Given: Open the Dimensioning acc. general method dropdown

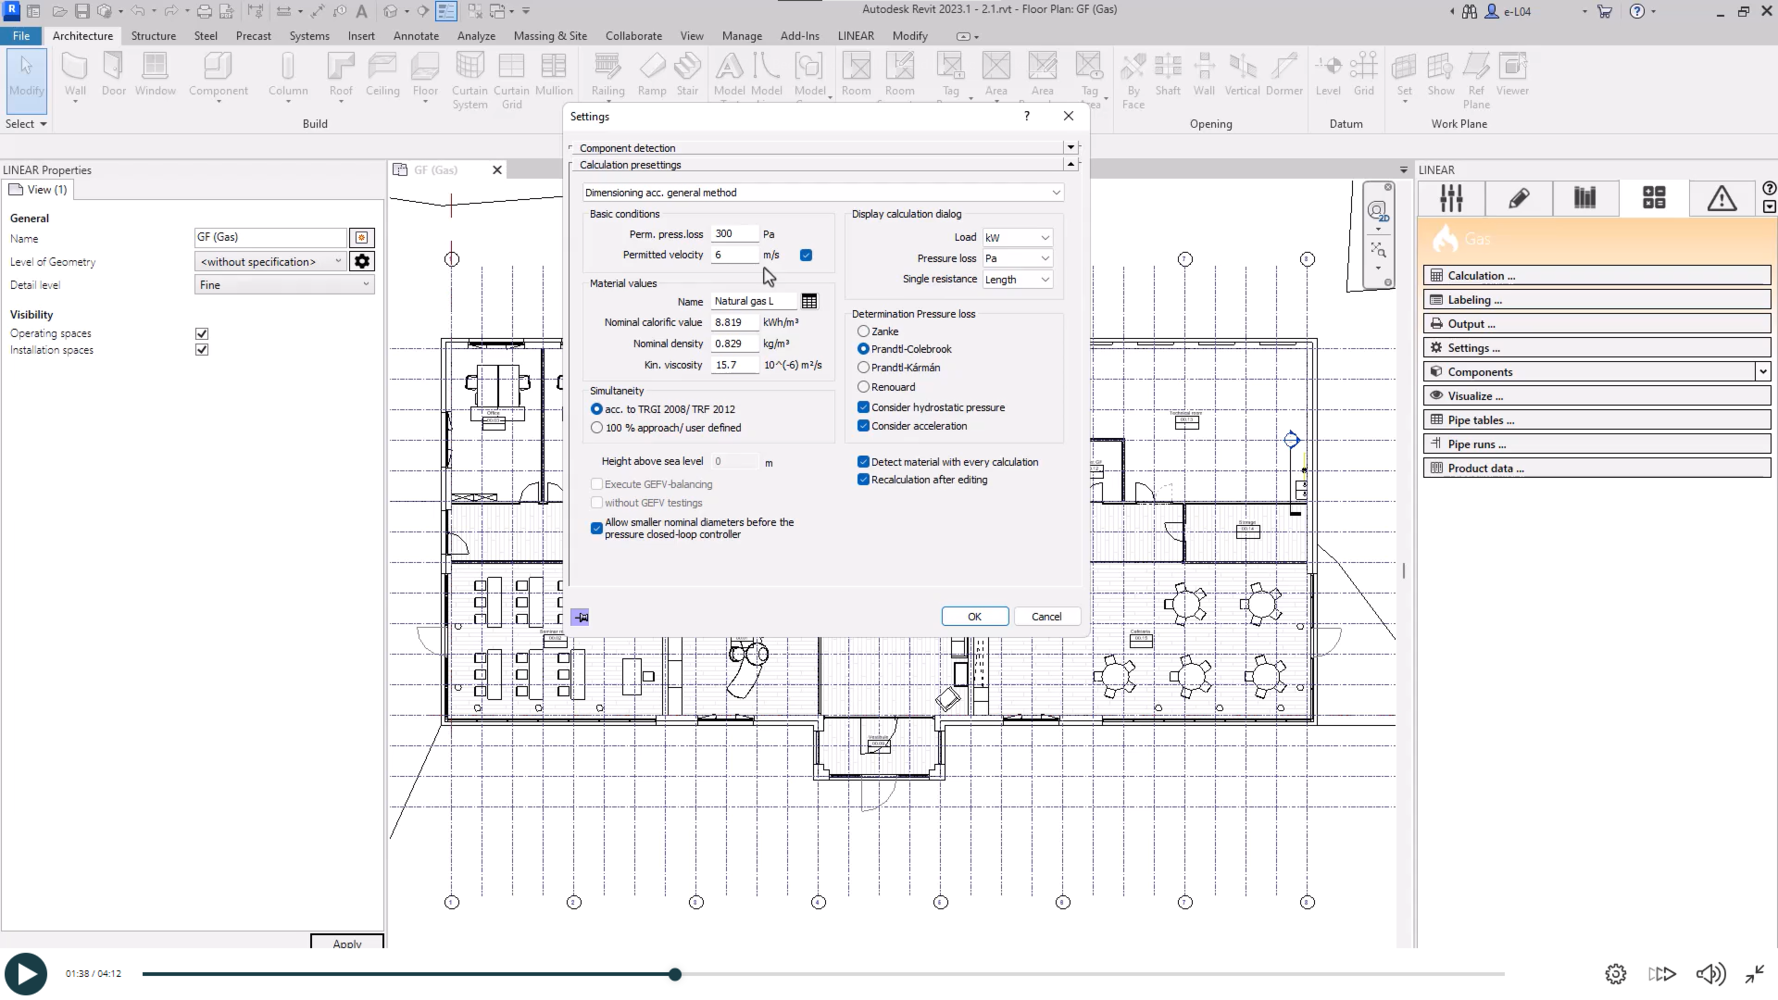Looking at the screenshot, I should click(822, 193).
